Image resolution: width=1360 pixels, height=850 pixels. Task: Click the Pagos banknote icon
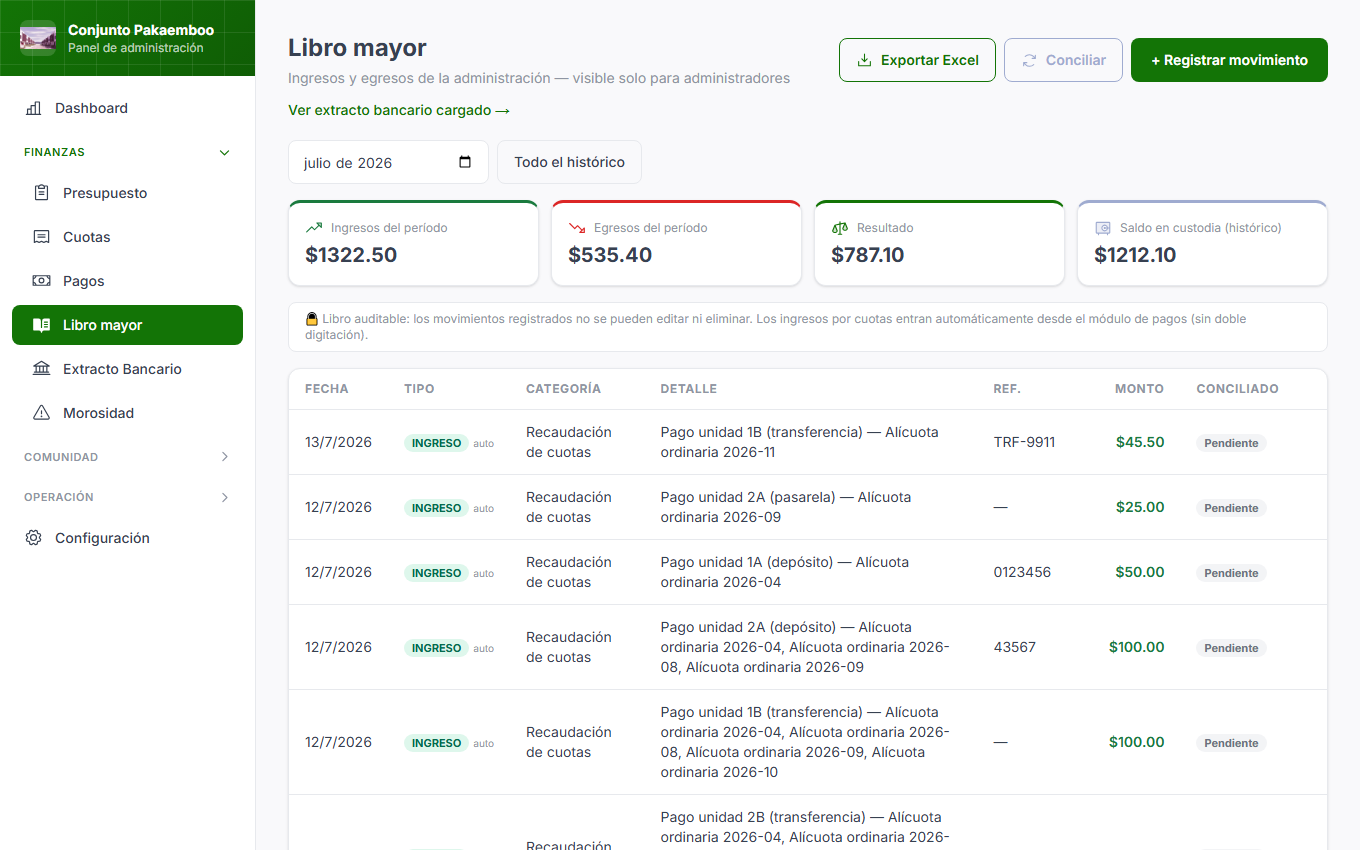click(x=41, y=281)
